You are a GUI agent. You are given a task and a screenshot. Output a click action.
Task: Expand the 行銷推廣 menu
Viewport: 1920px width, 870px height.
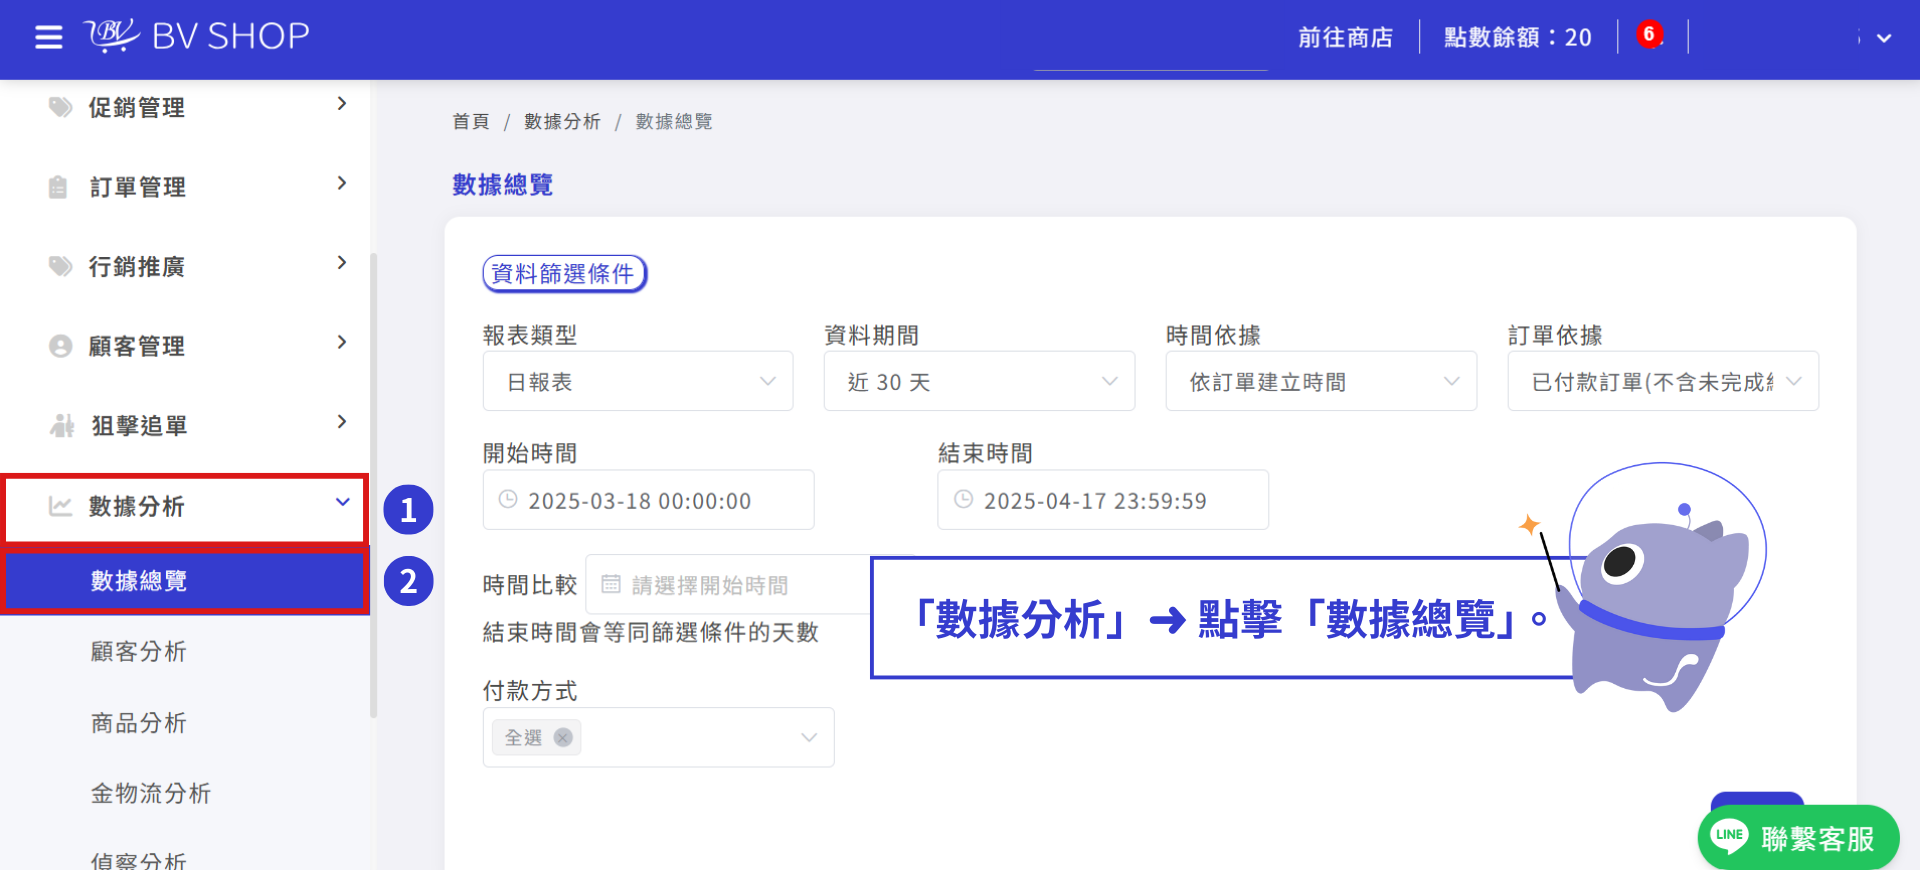[x=342, y=263]
